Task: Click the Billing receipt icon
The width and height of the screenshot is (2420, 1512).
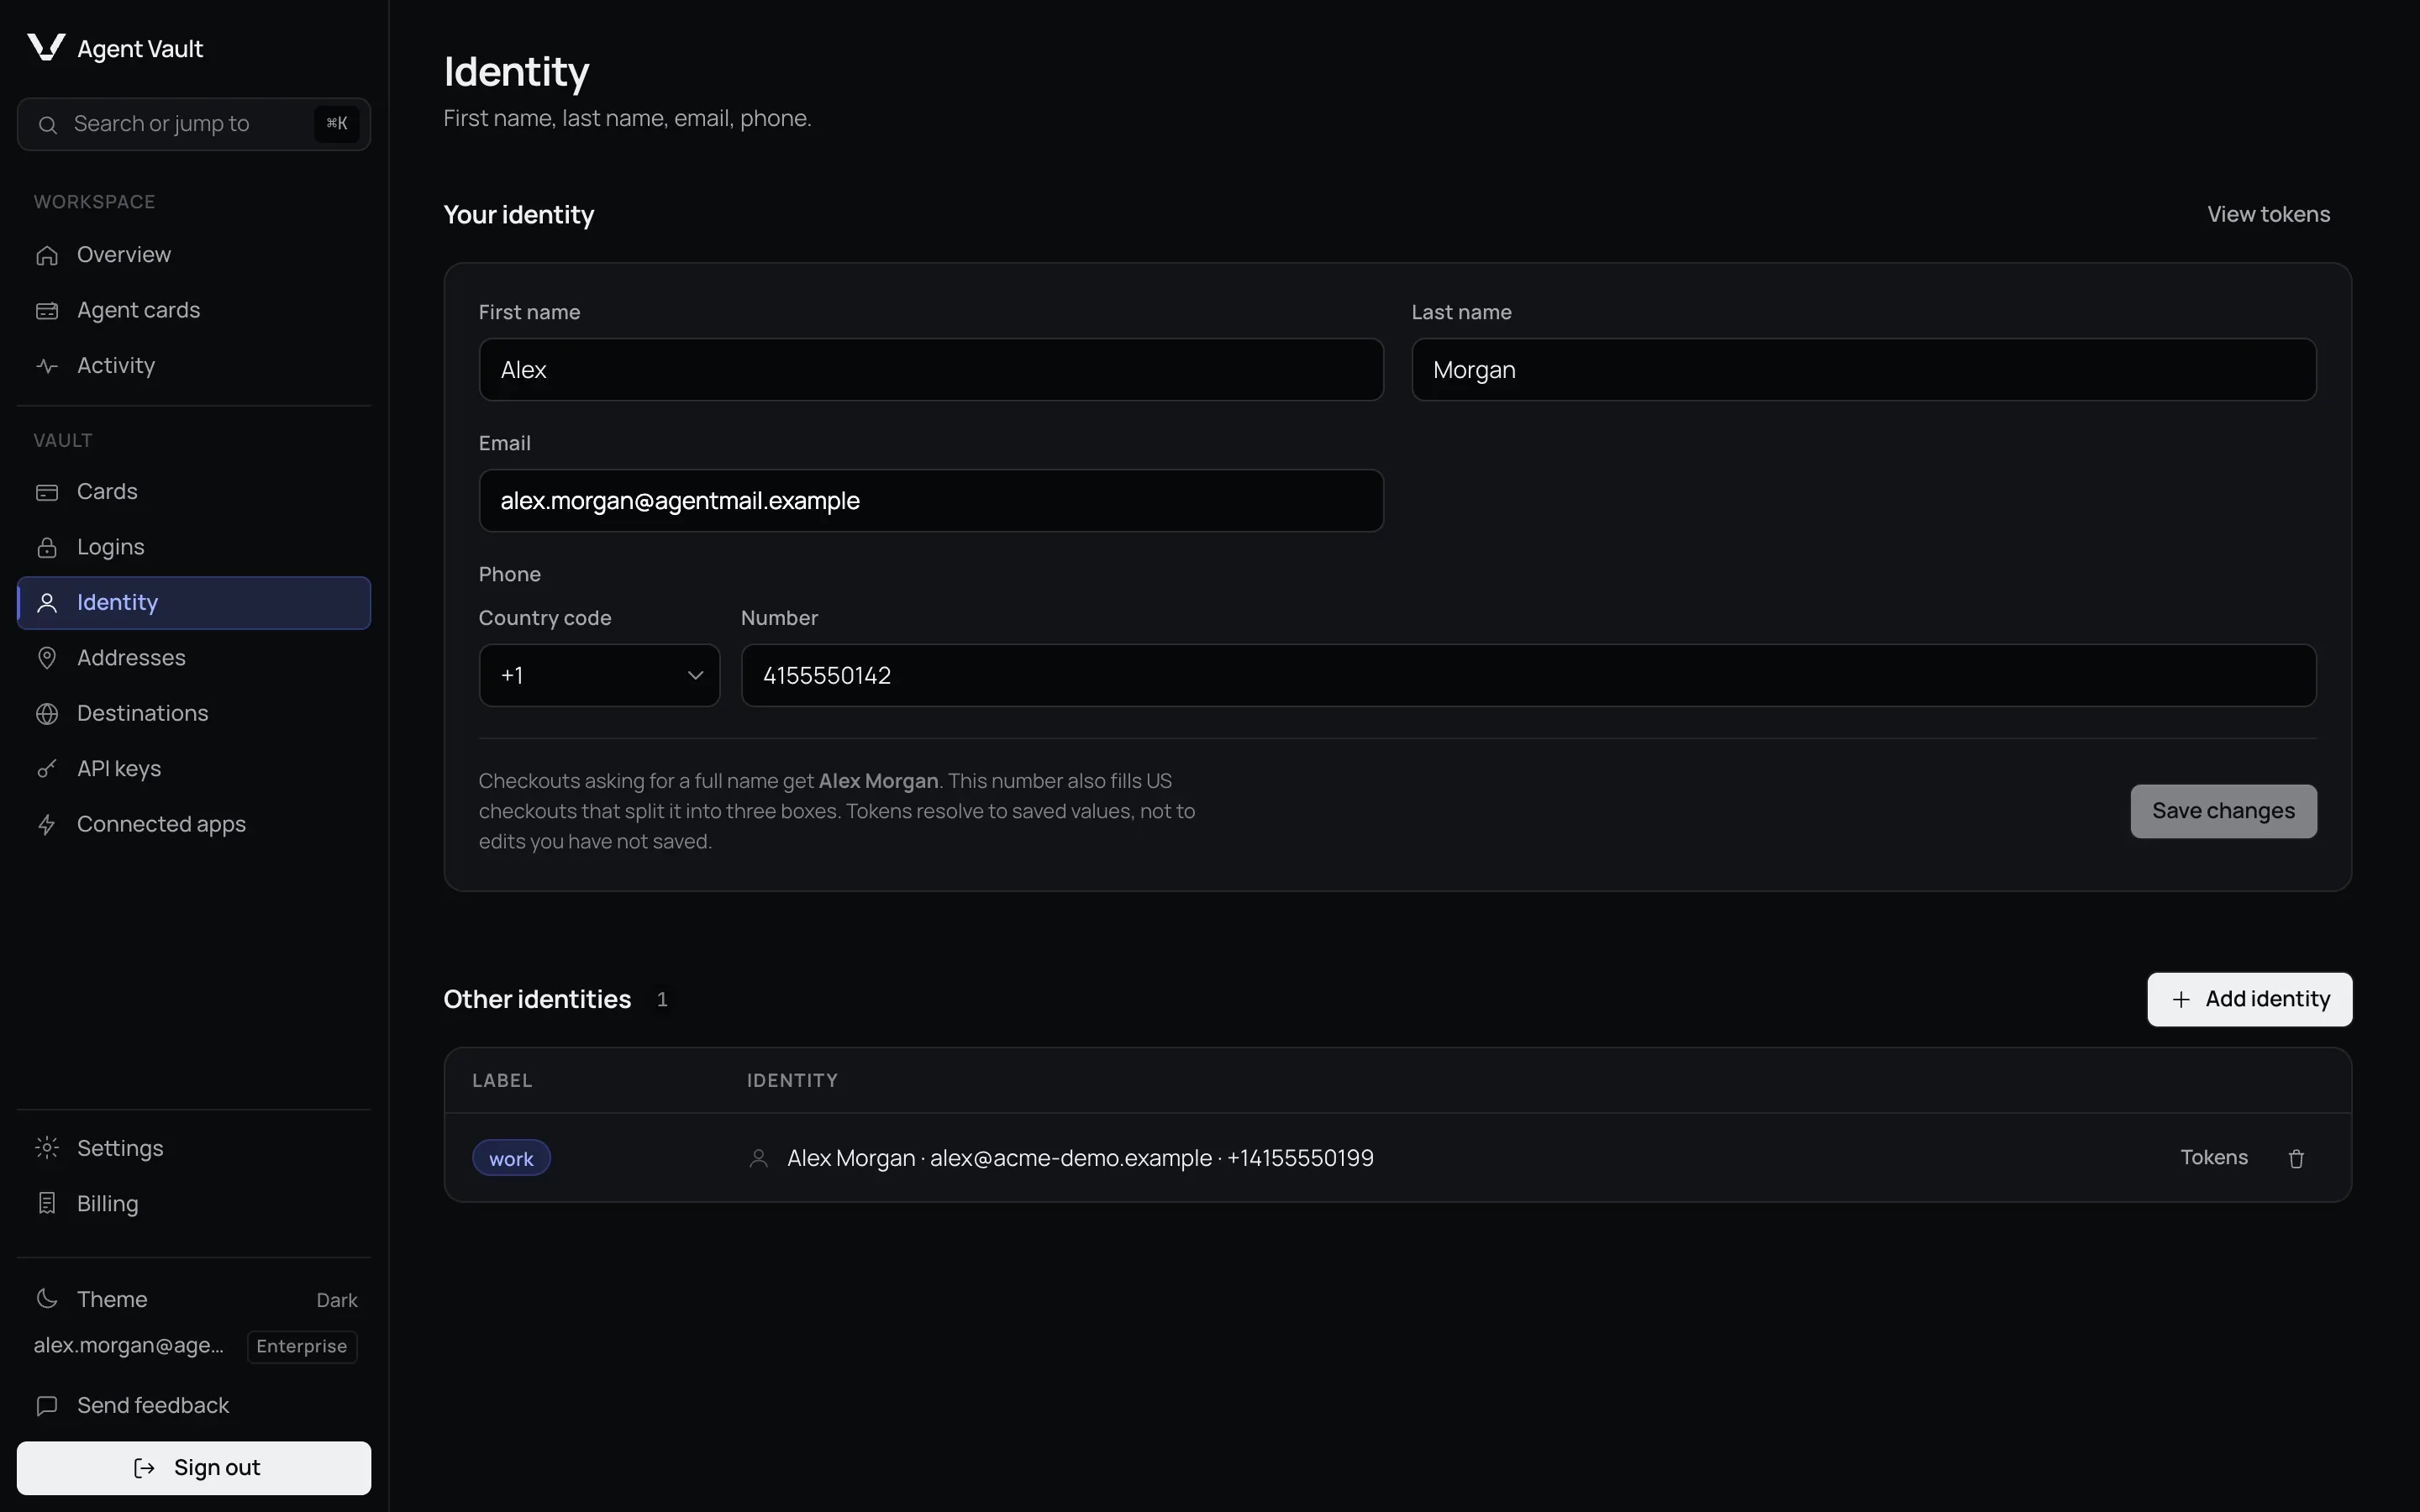Action: [x=47, y=1204]
